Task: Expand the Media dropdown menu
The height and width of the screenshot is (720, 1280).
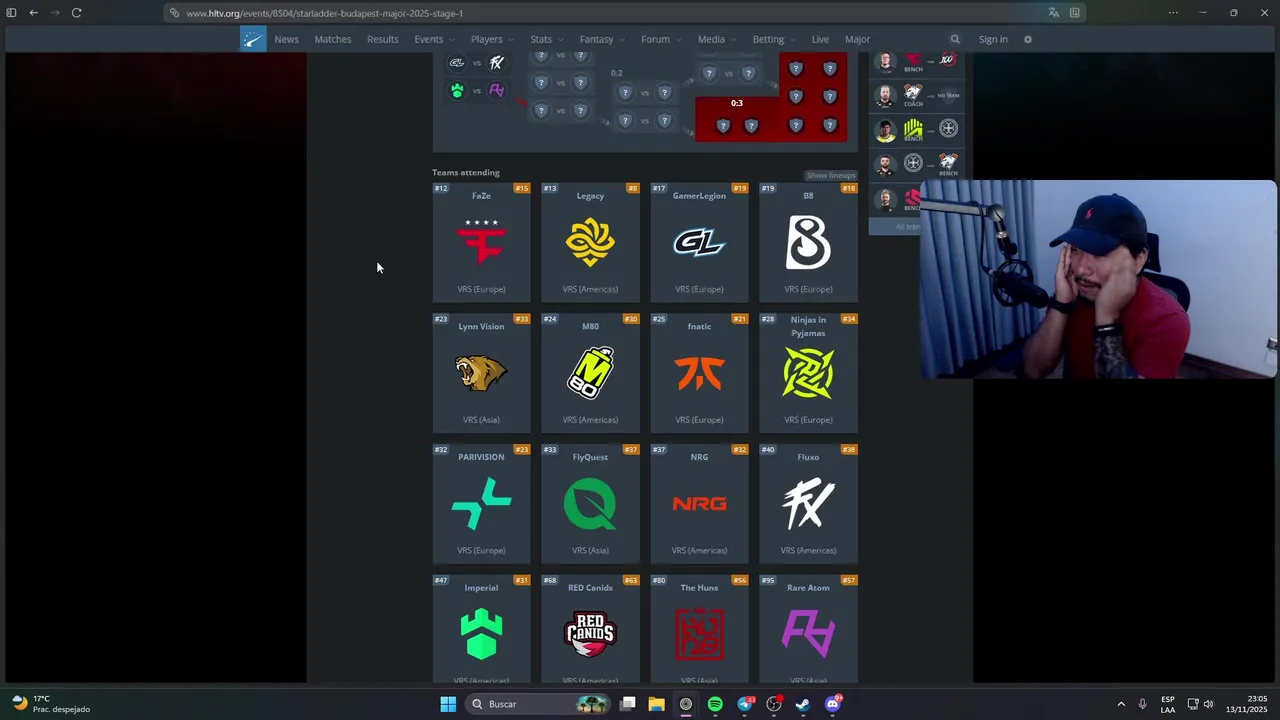Action: pos(717,39)
